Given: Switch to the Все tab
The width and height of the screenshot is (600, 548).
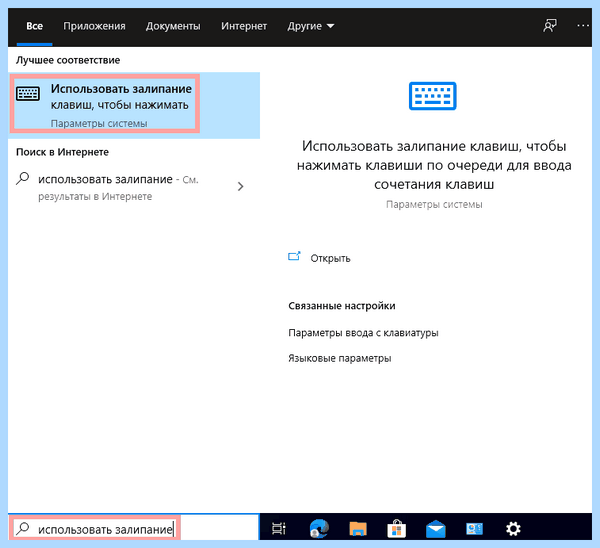Looking at the screenshot, I should 34,26.
